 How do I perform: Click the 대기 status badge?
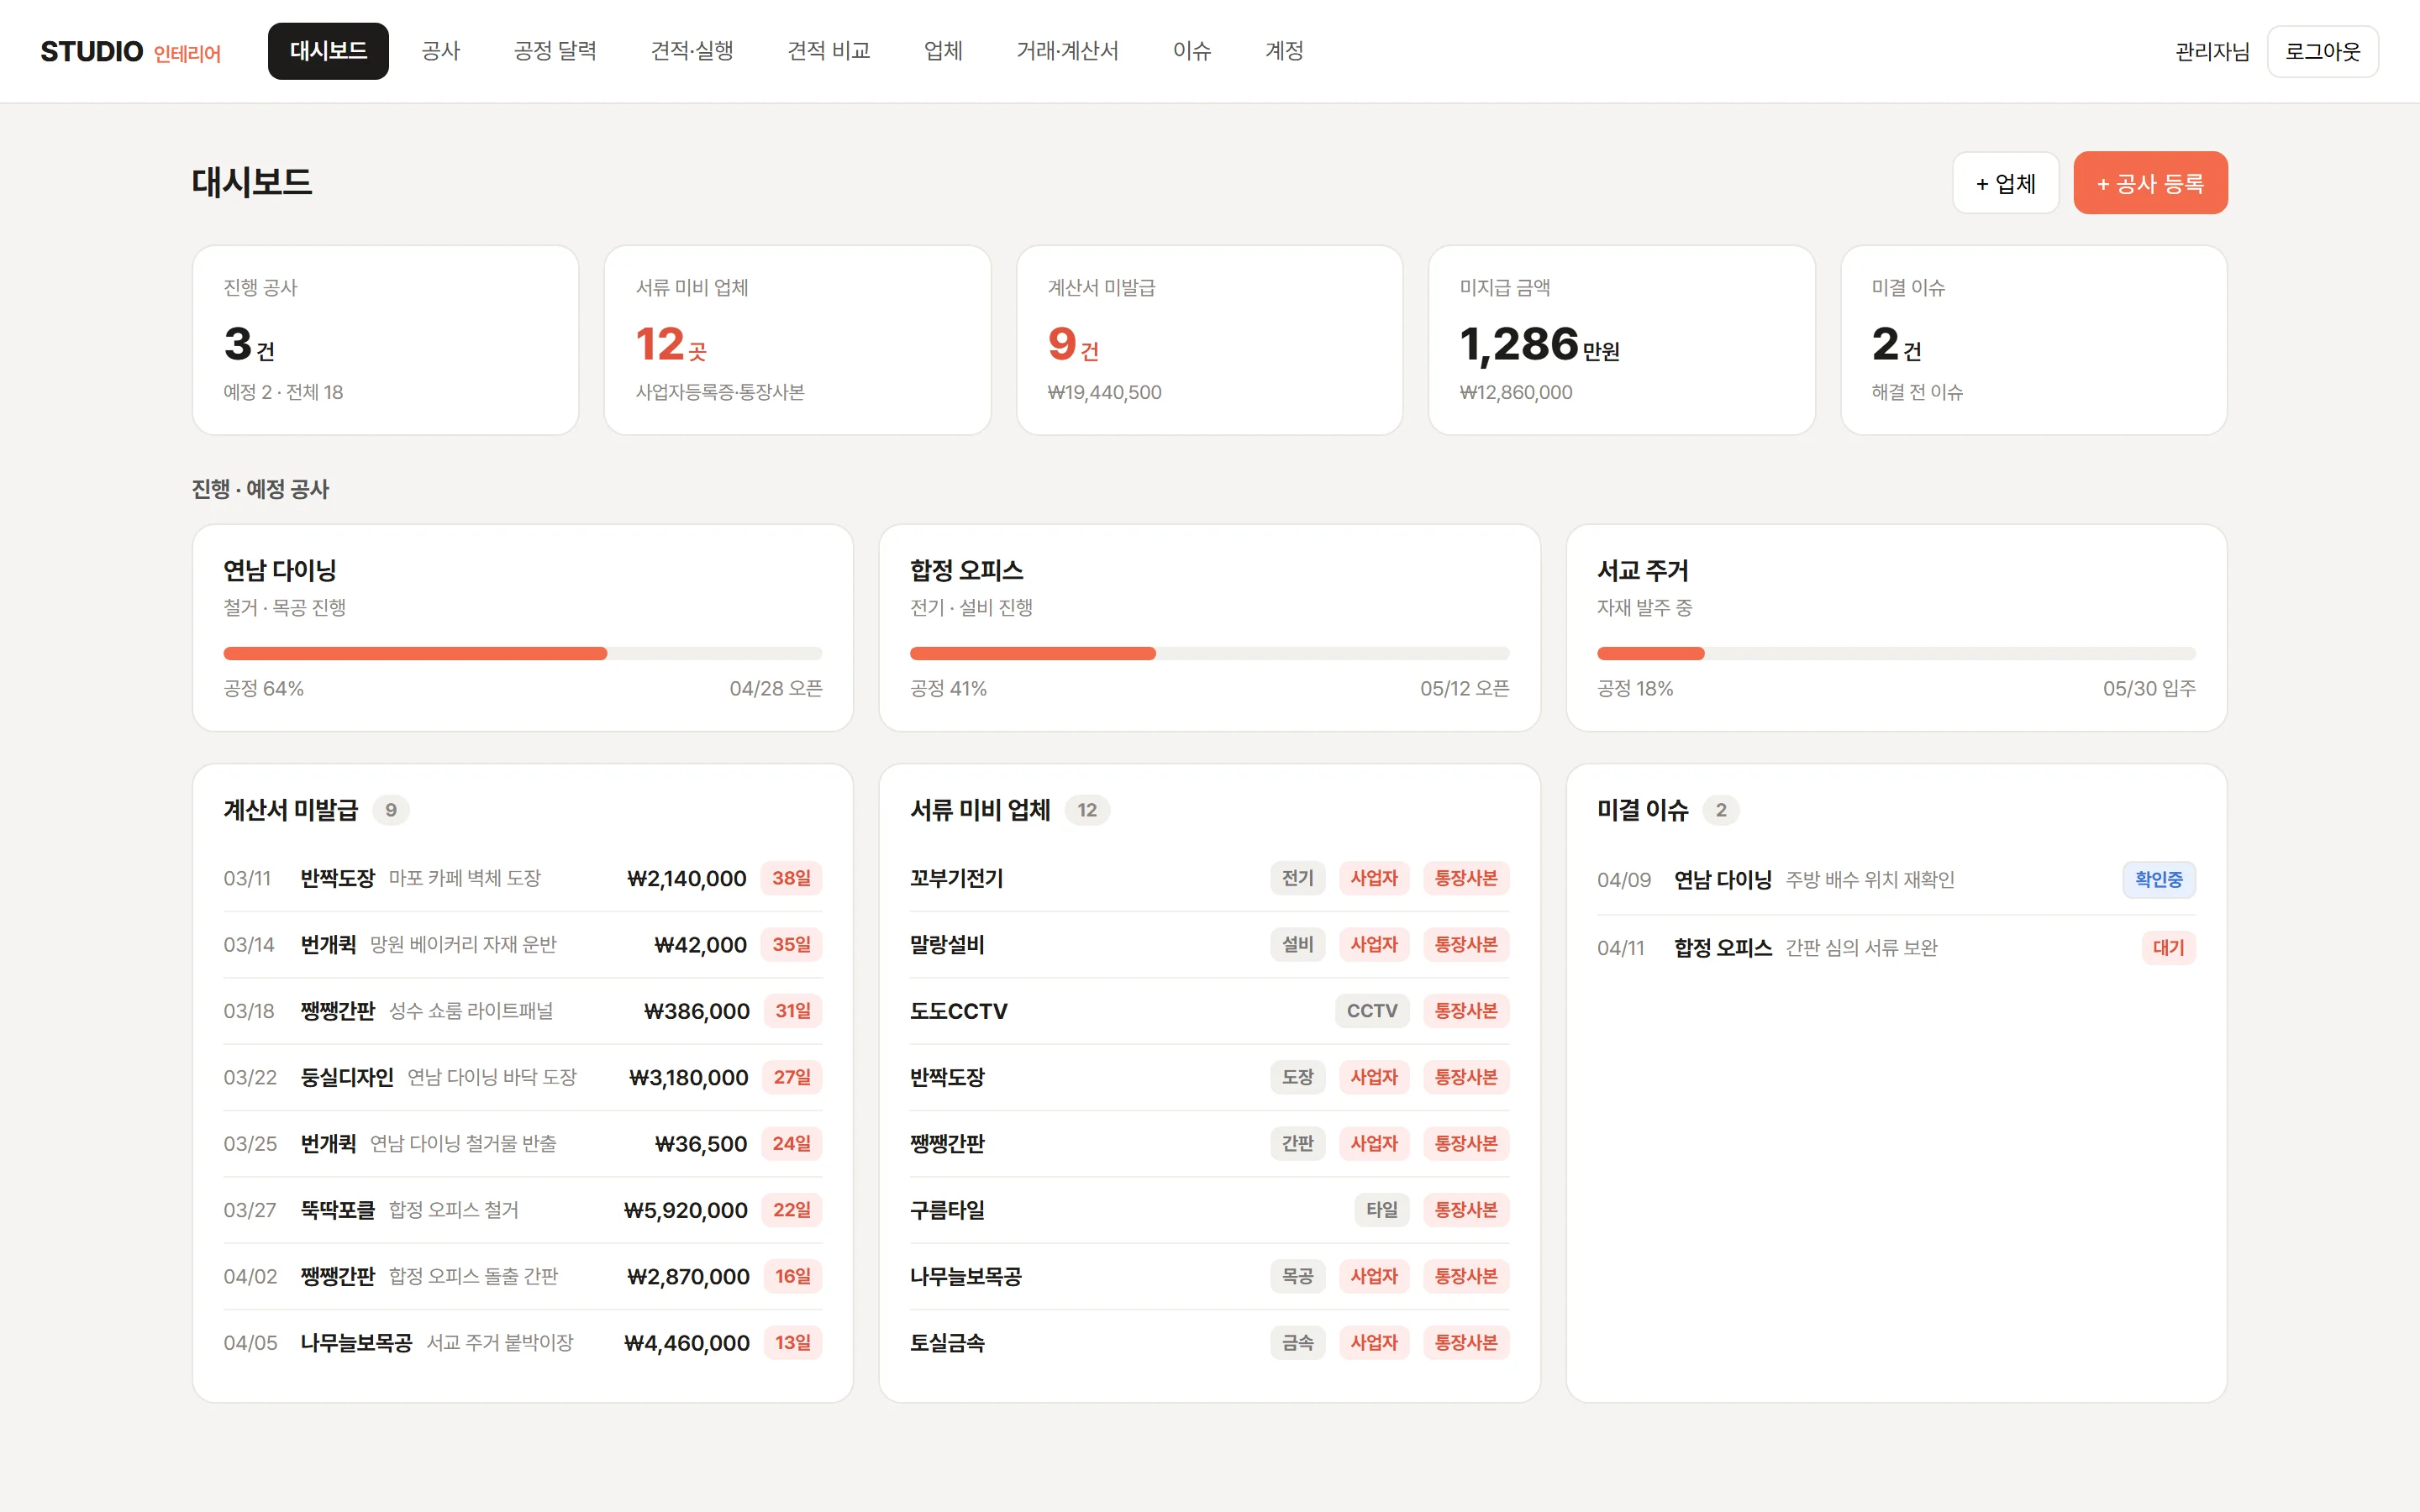tap(2168, 948)
